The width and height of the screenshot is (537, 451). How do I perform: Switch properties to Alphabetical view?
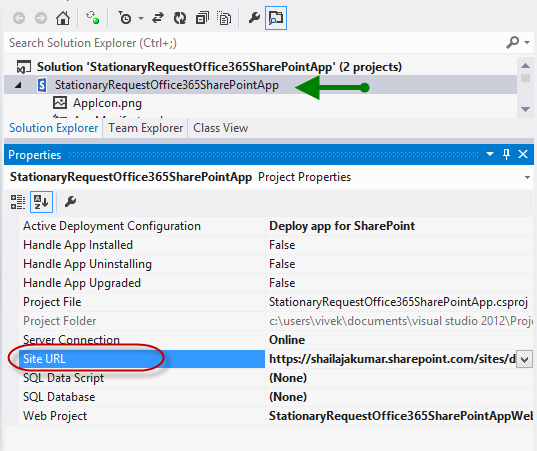coord(41,202)
